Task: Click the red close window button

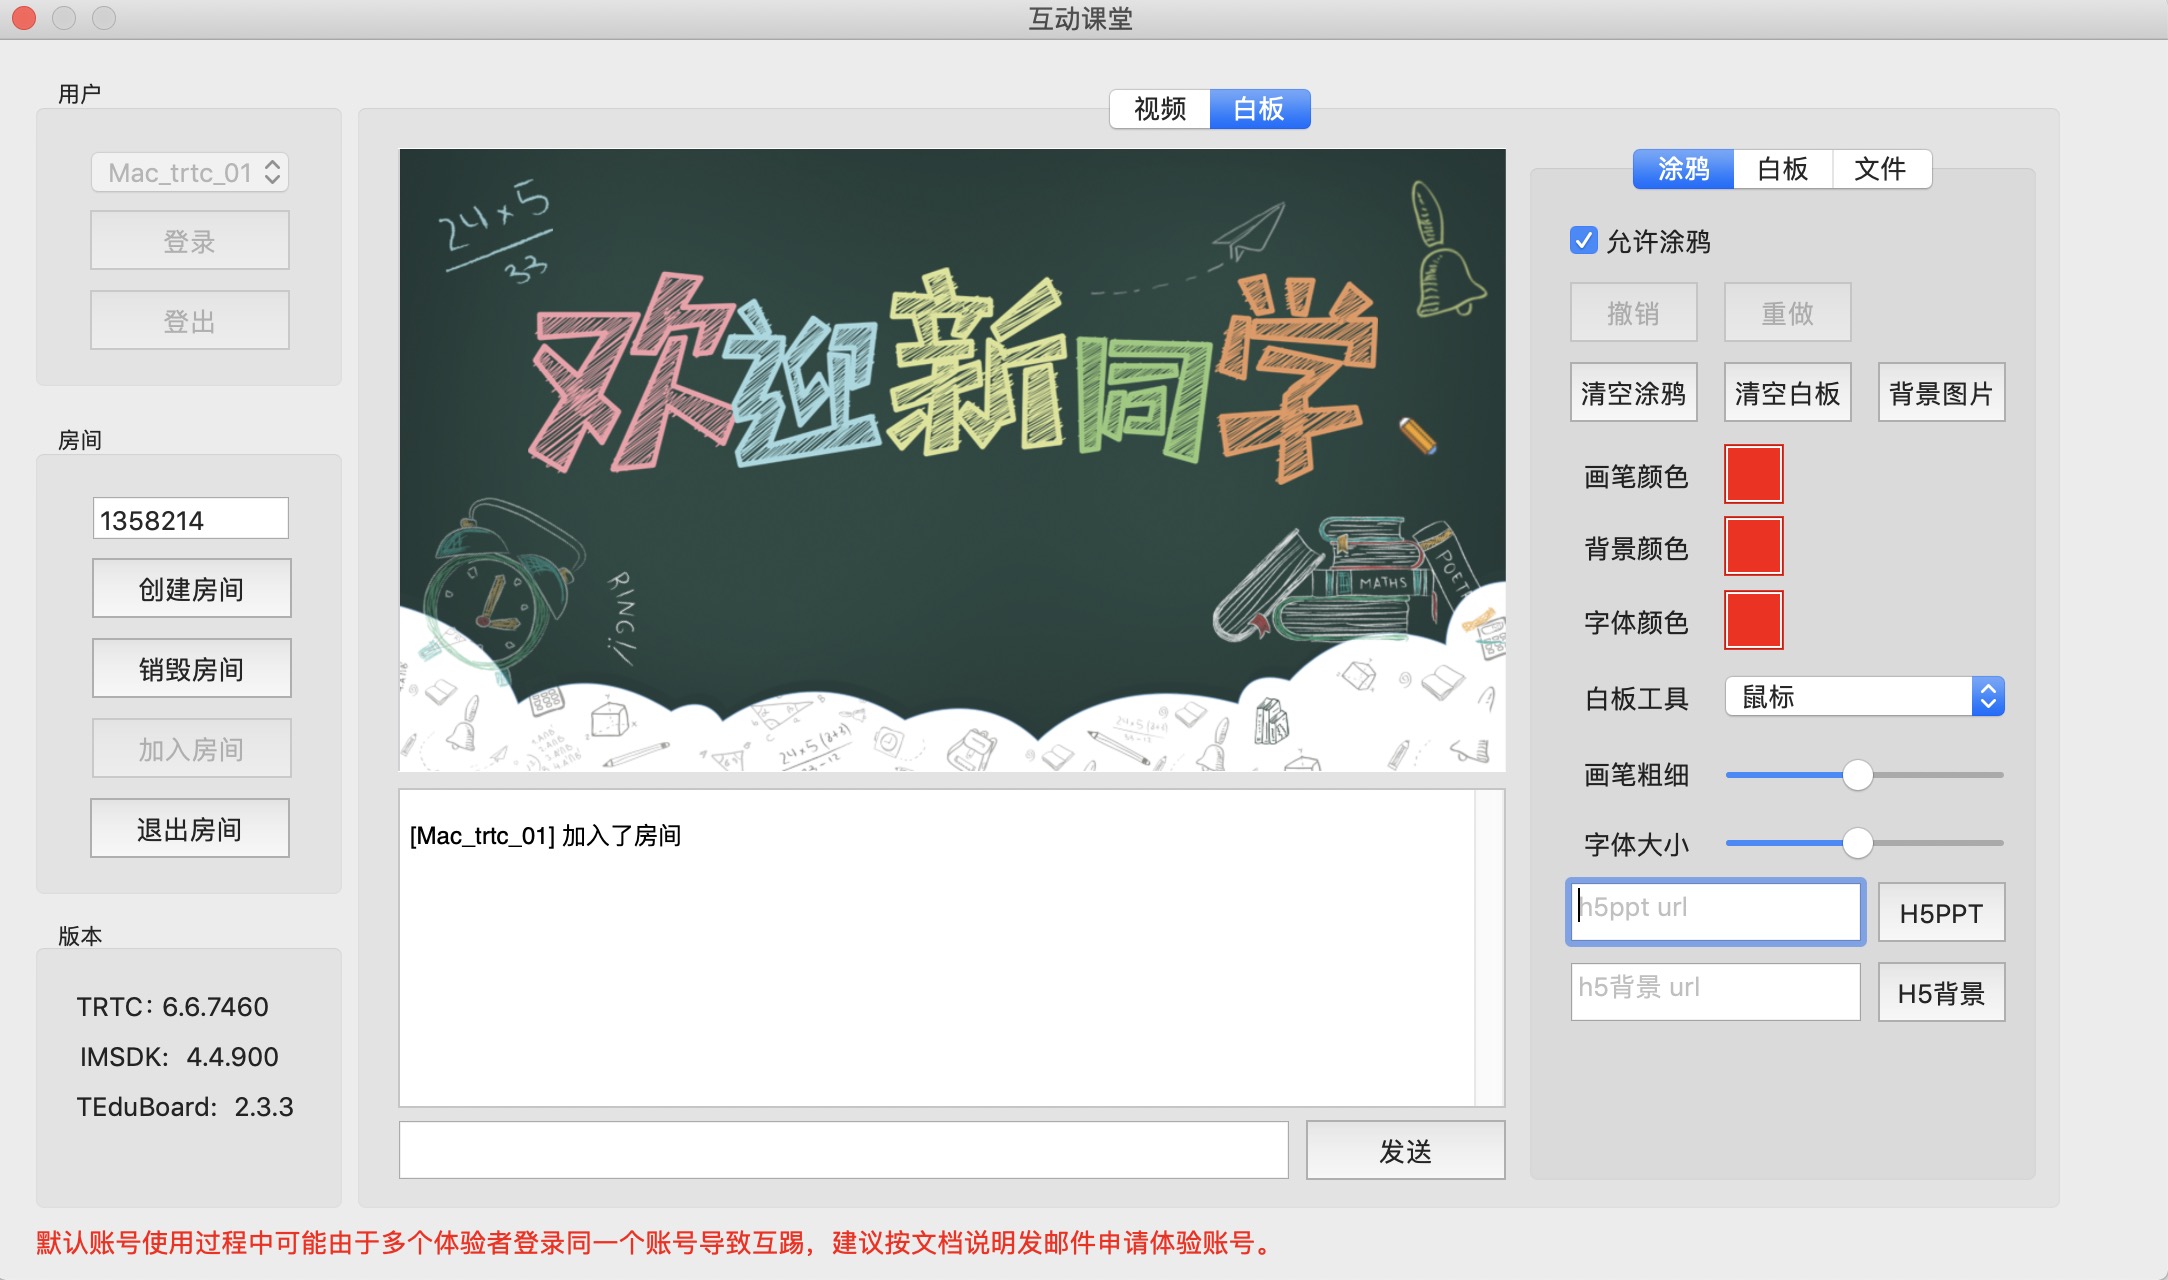Action: (24, 18)
